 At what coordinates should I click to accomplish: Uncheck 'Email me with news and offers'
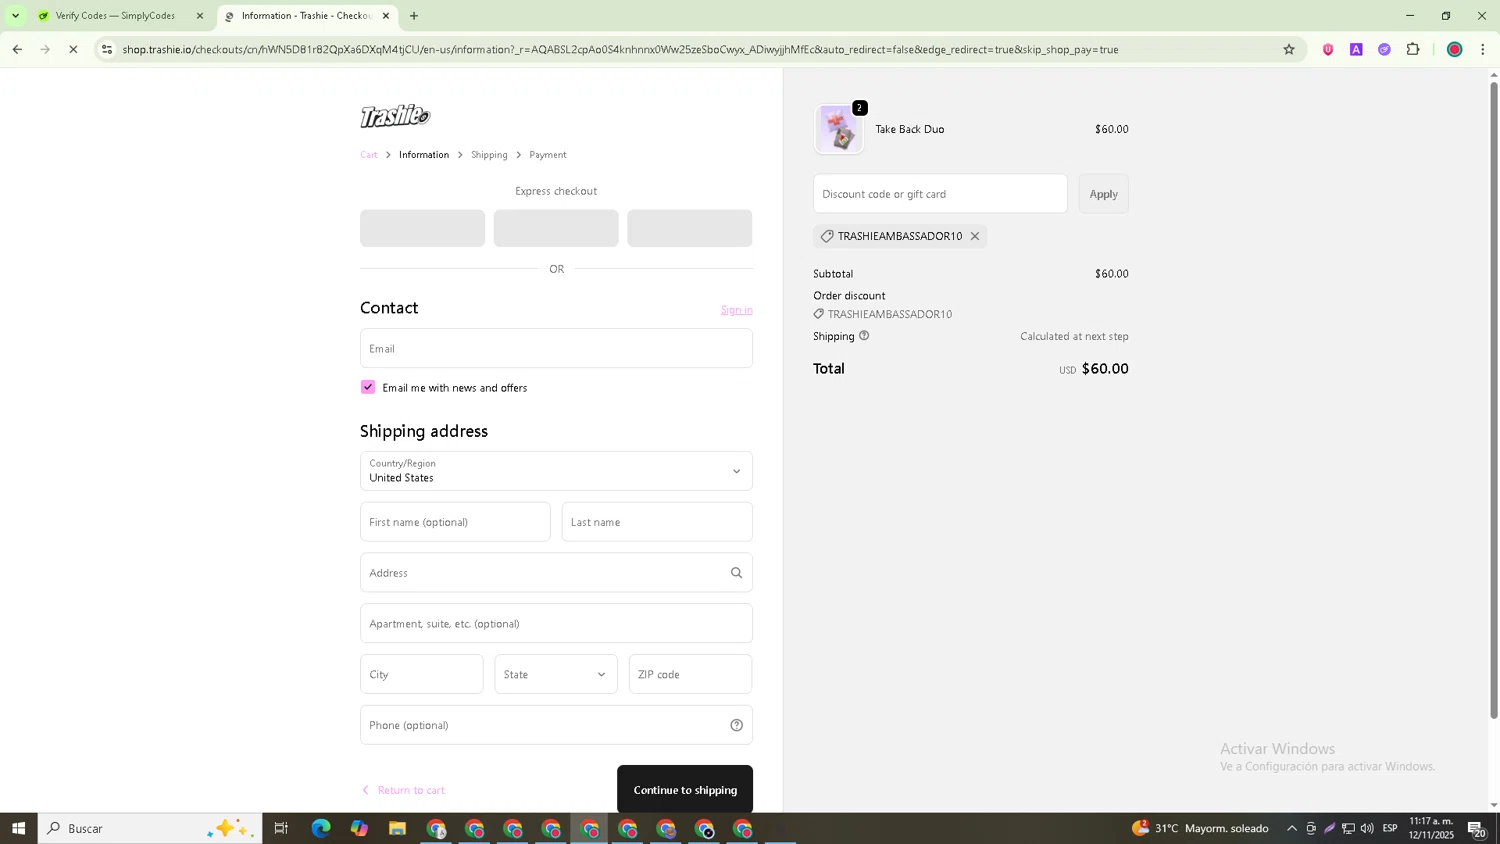pyautogui.click(x=368, y=387)
